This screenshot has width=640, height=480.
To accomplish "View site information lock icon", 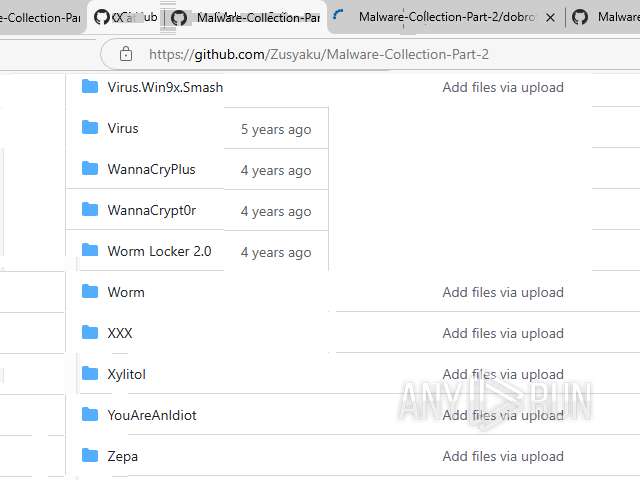I will point(126,54).
